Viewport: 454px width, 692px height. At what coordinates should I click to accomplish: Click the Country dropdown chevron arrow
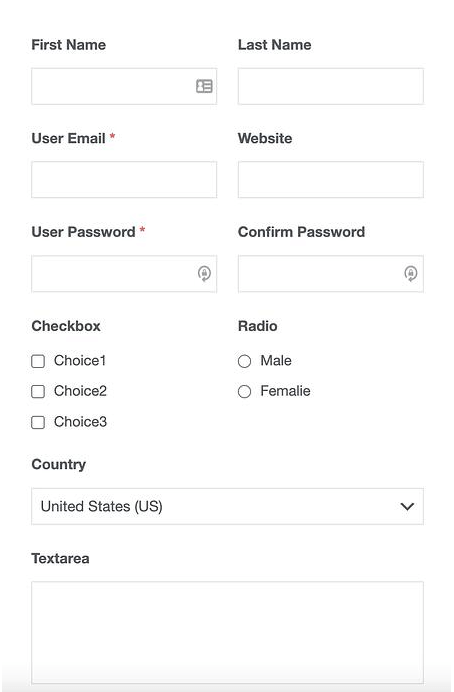pyautogui.click(x=407, y=506)
